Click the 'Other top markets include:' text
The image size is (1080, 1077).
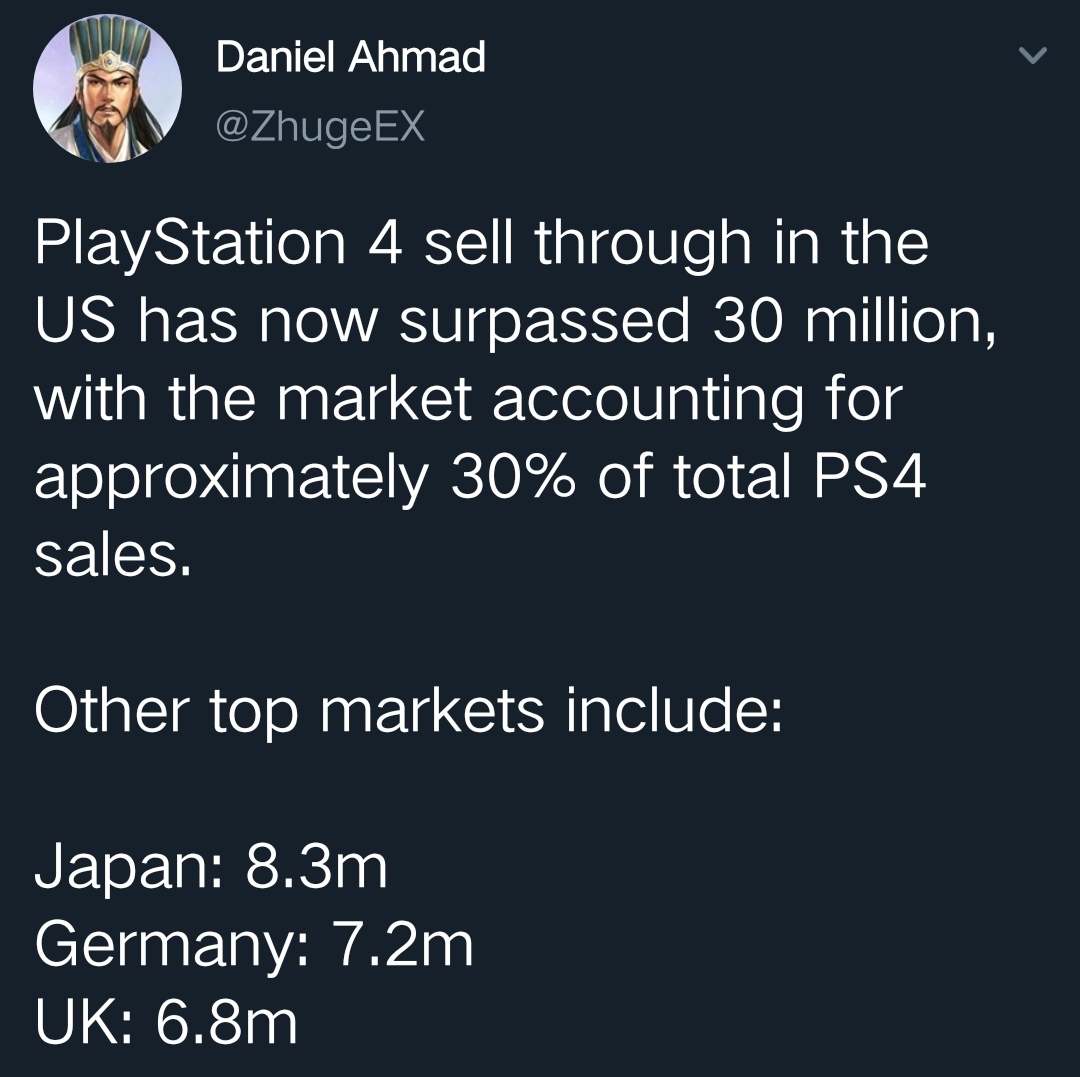[408, 711]
